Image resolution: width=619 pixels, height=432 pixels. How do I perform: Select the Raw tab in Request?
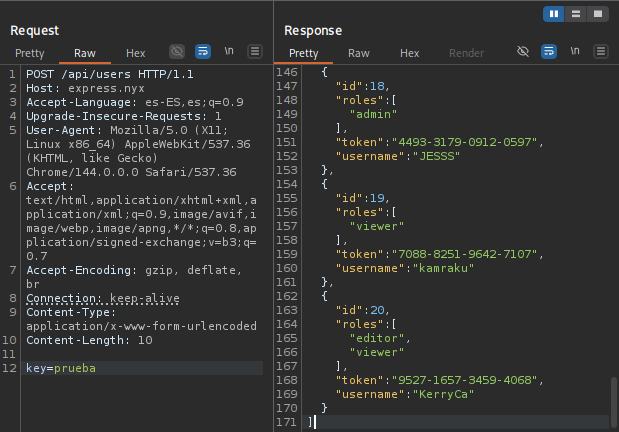[x=84, y=53]
